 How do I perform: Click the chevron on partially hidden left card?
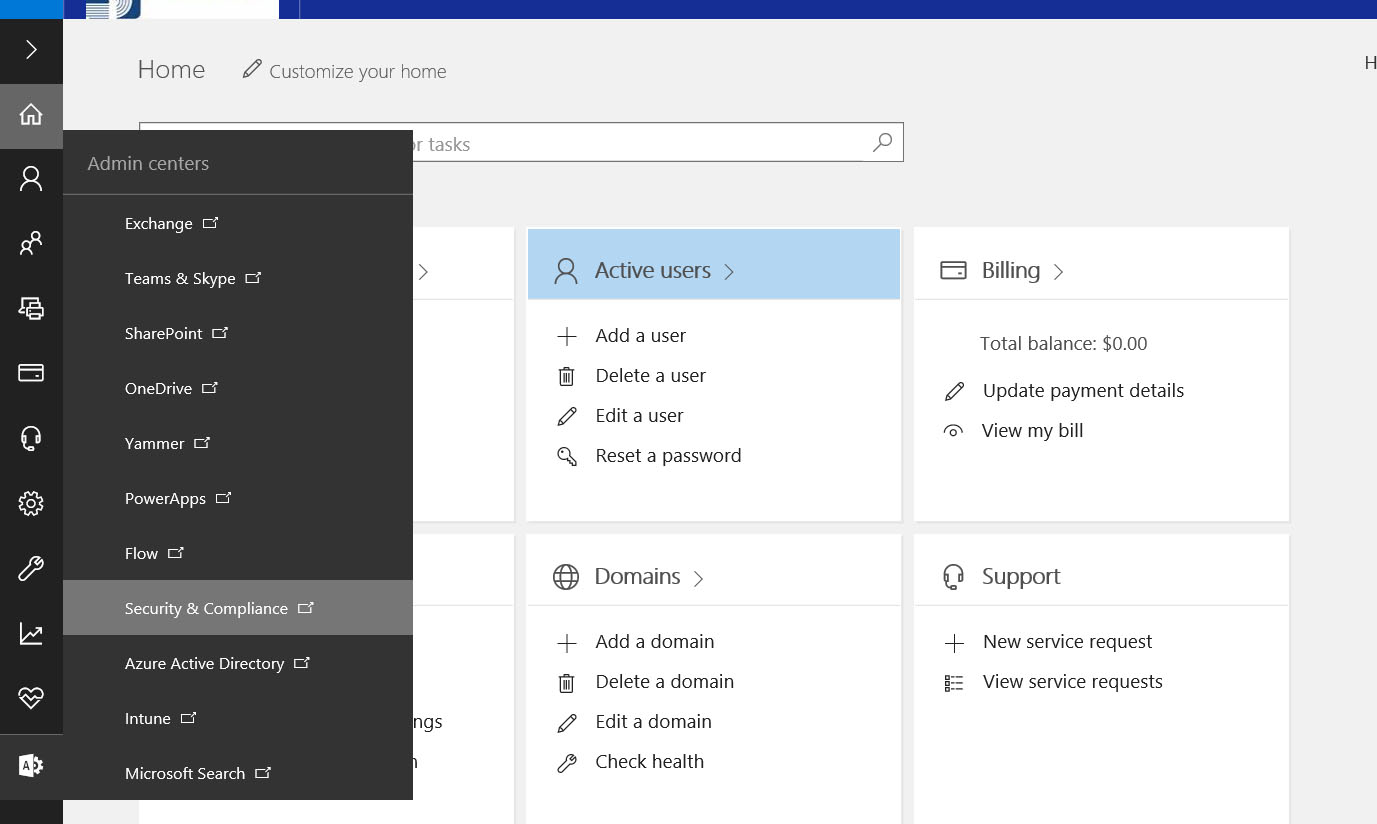tap(423, 272)
